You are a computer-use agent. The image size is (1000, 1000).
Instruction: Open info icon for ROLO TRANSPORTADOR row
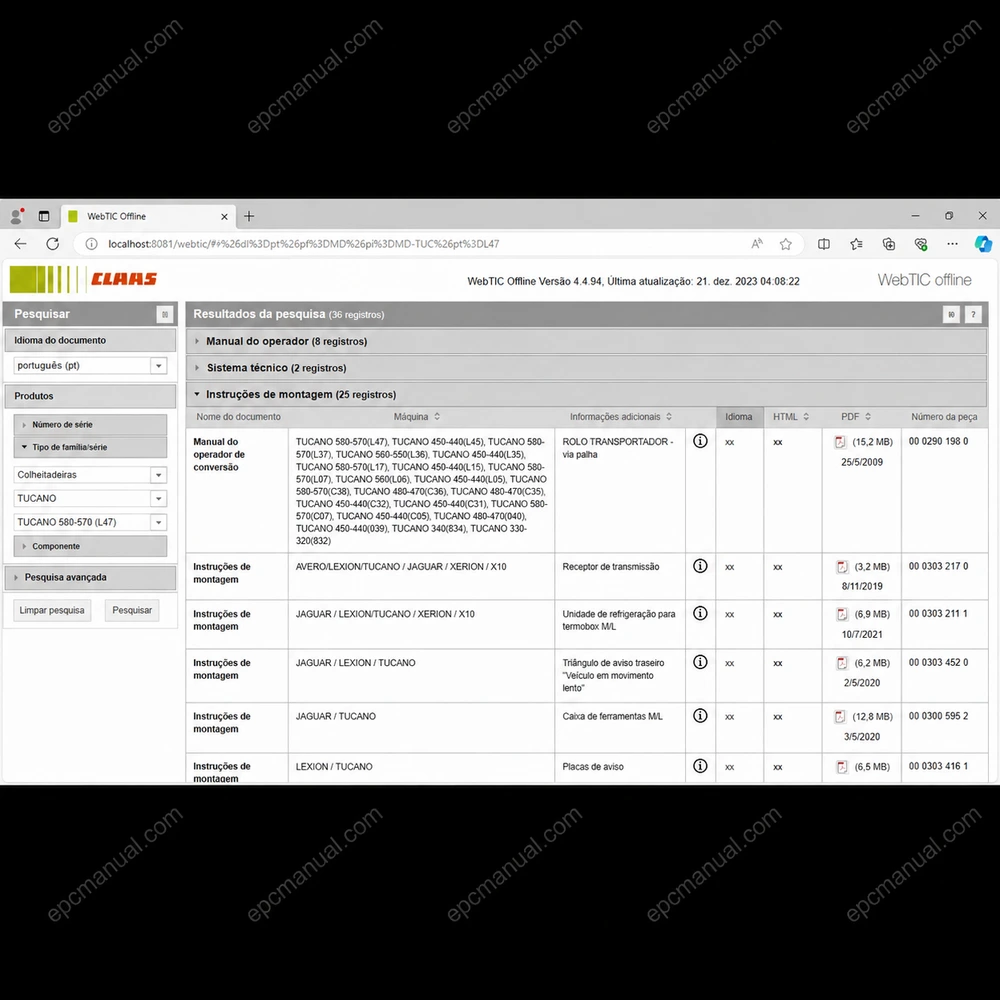[700, 441]
